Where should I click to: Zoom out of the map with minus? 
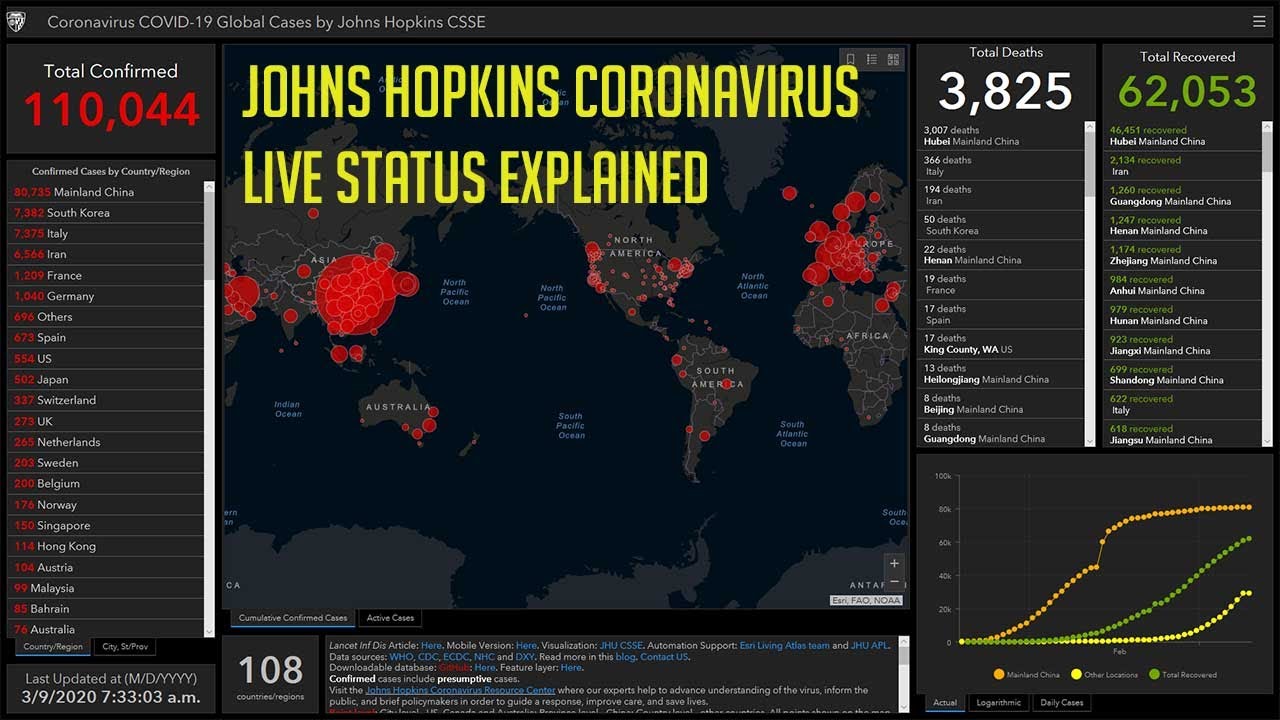point(894,583)
